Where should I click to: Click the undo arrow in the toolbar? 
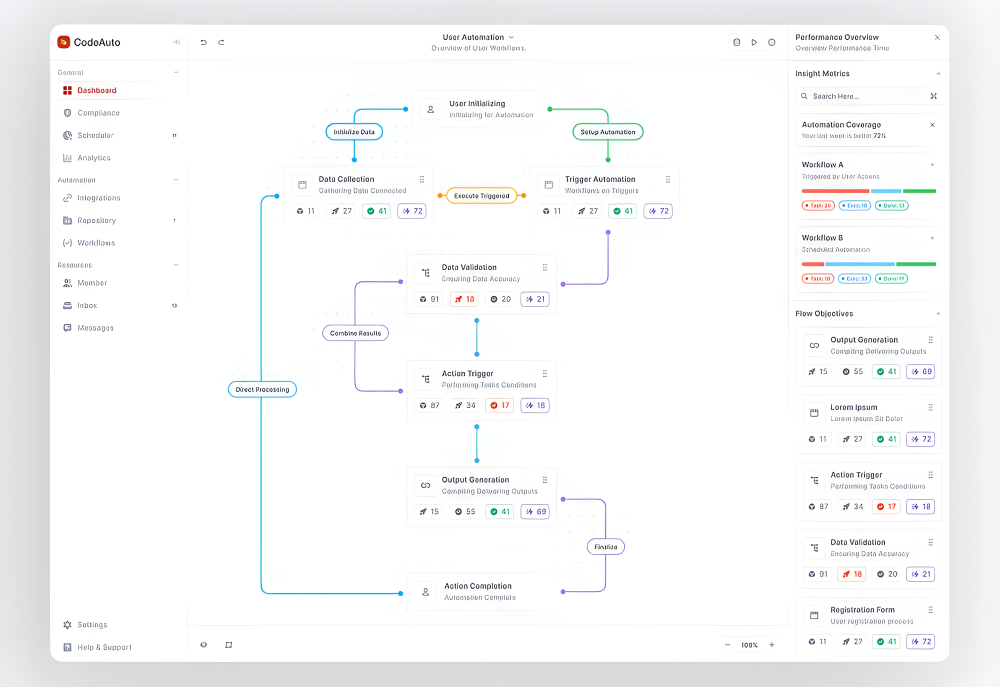(x=203, y=42)
